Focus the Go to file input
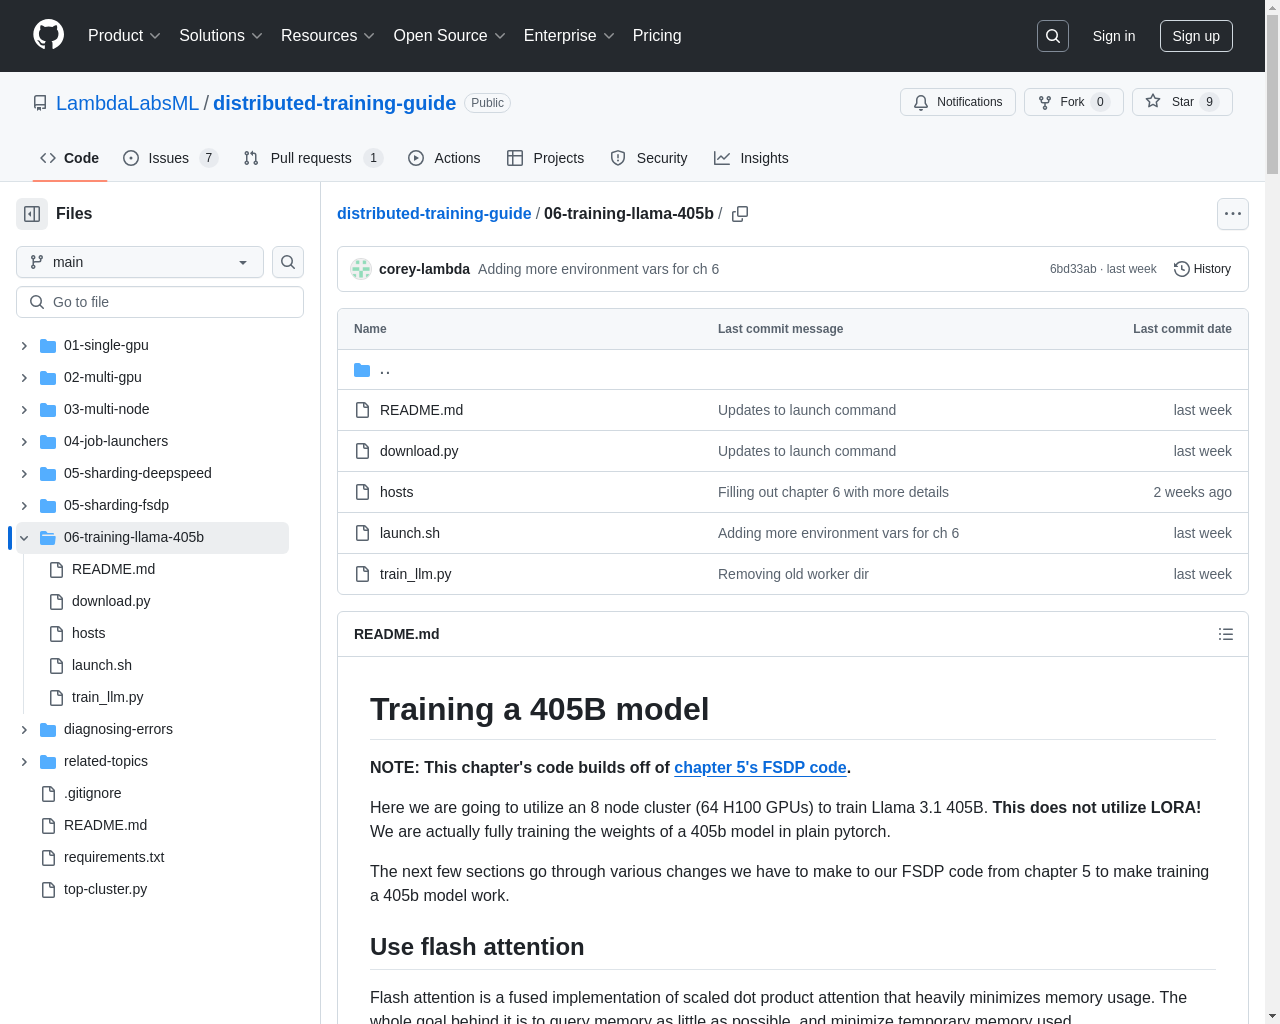This screenshot has width=1280, height=1024. coord(160,302)
